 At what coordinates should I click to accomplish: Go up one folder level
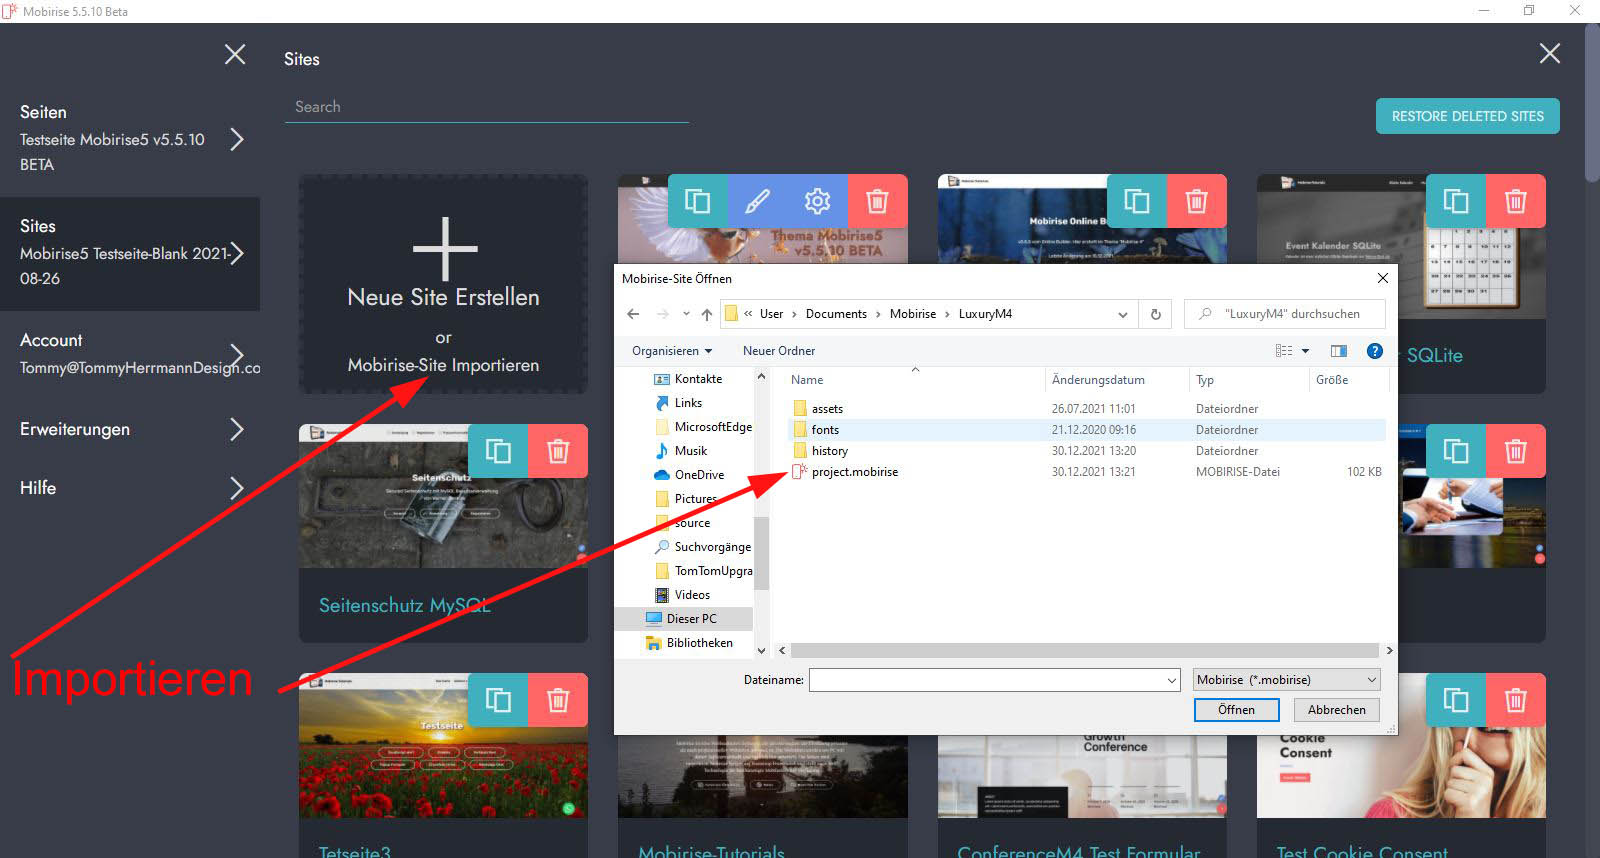click(x=707, y=314)
